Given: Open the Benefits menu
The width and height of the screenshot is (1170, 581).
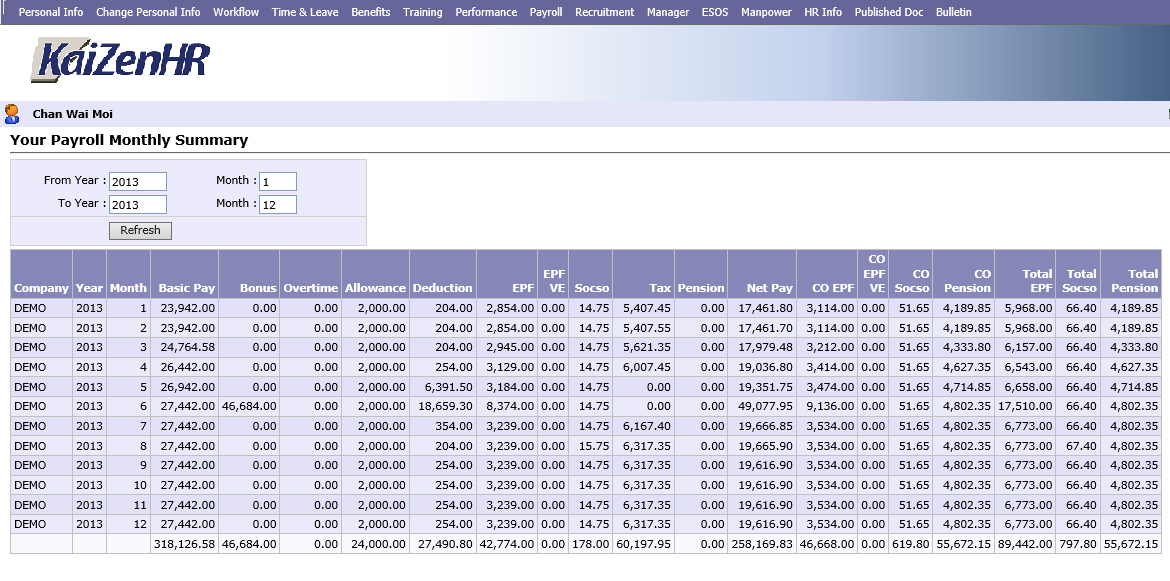Looking at the screenshot, I should pos(370,13).
